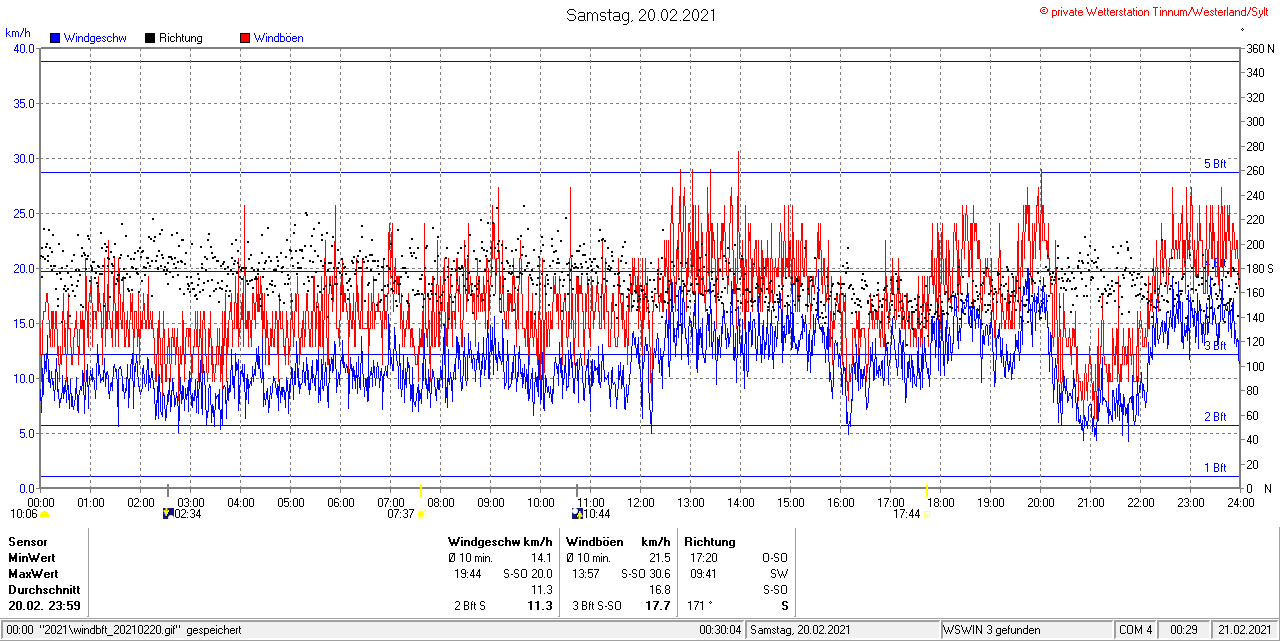
Task: Click the 1 Bft line label
Action: 1215,467
